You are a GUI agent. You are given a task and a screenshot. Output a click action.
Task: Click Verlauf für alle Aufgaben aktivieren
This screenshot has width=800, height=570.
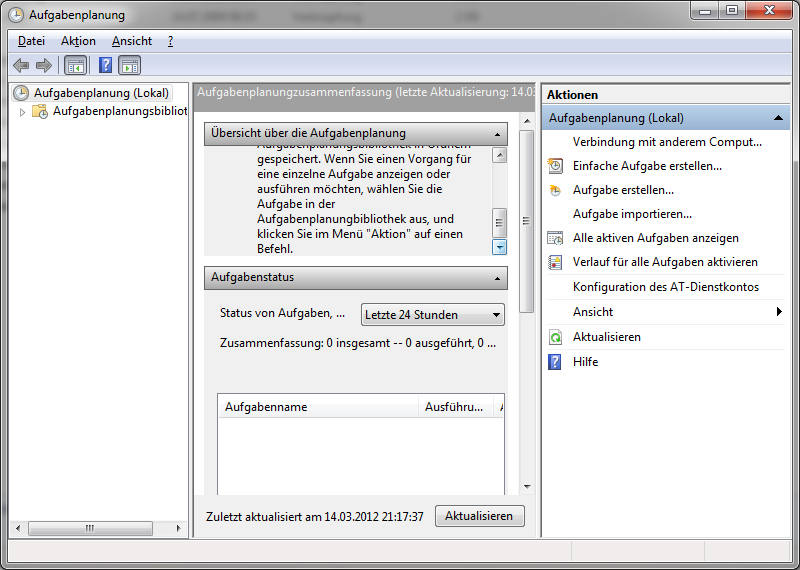coord(665,262)
